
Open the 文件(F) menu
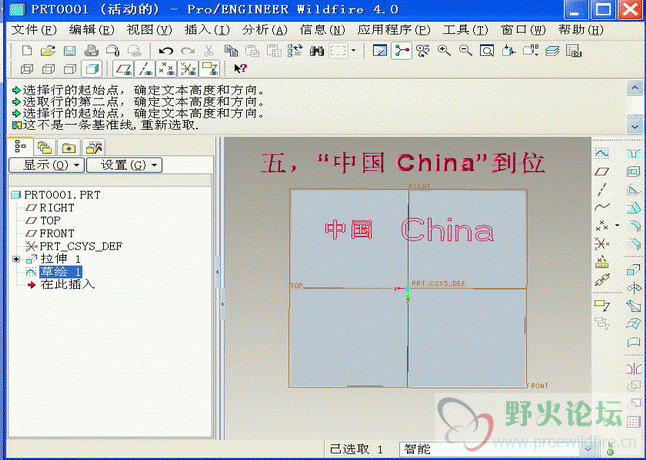coord(34,30)
